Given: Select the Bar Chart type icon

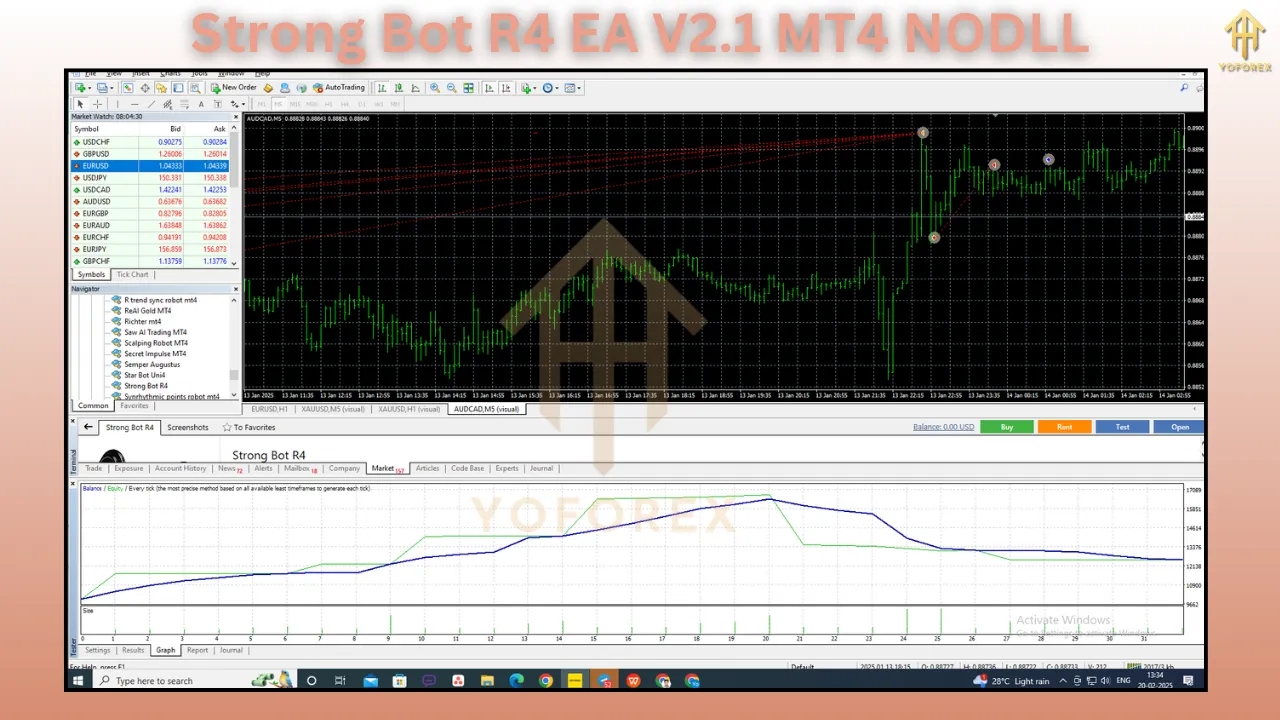Looking at the screenshot, I should (x=382, y=88).
